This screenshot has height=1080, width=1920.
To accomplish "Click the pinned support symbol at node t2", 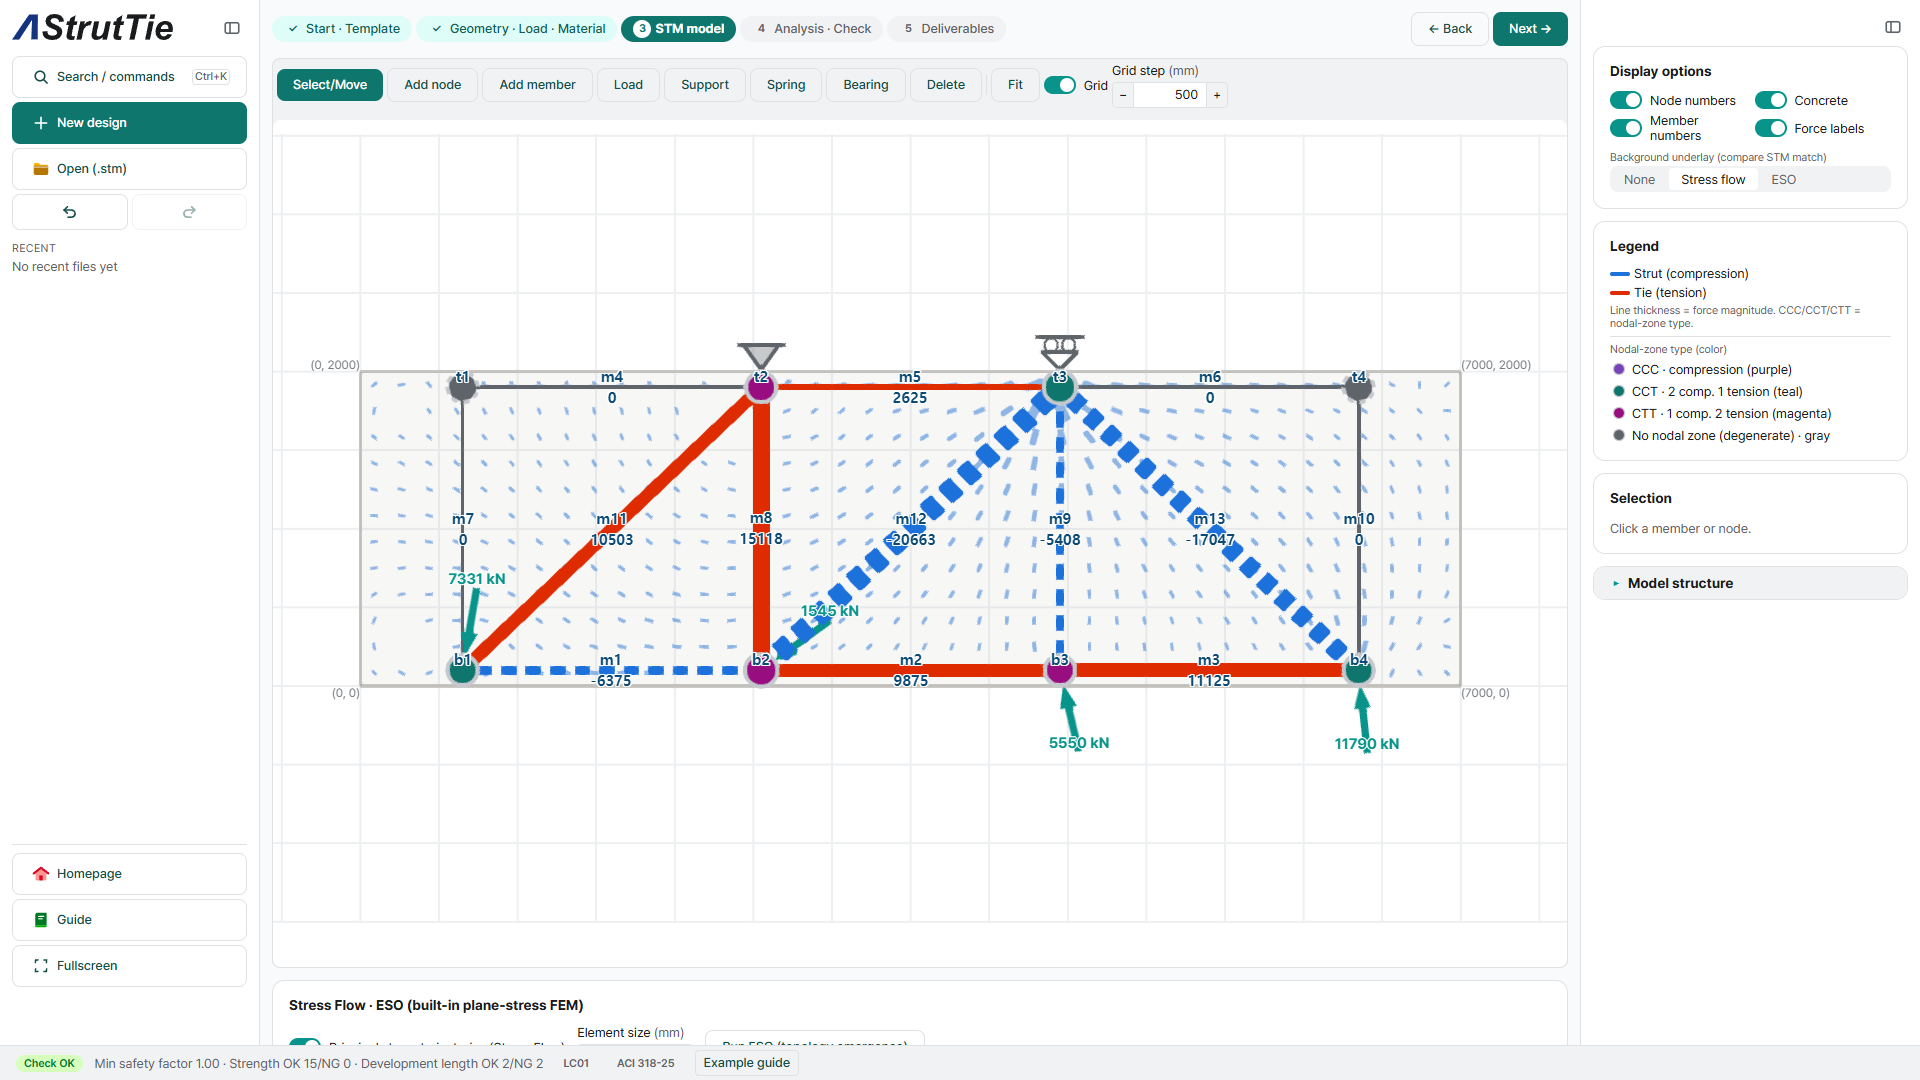I will [x=761, y=355].
